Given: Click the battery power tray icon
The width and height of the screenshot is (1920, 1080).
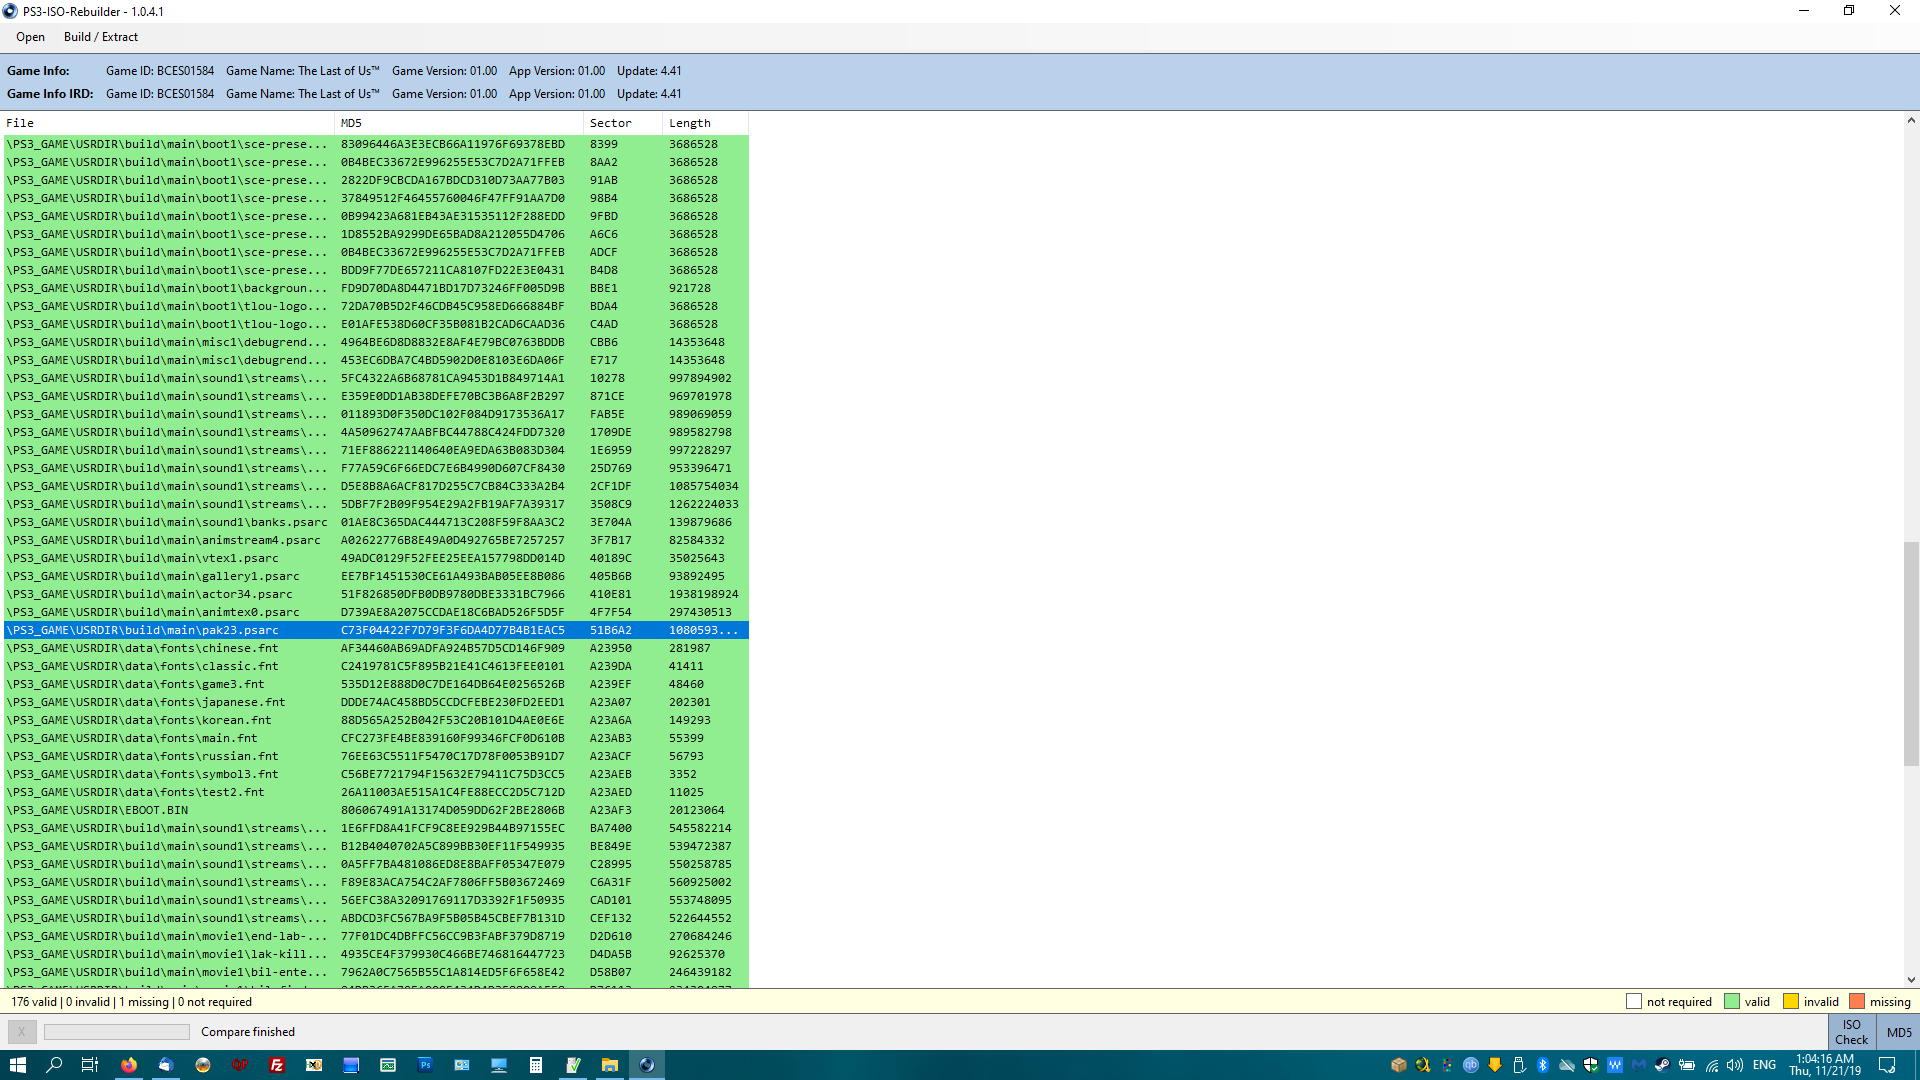Looking at the screenshot, I should (x=1687, y=1065).
